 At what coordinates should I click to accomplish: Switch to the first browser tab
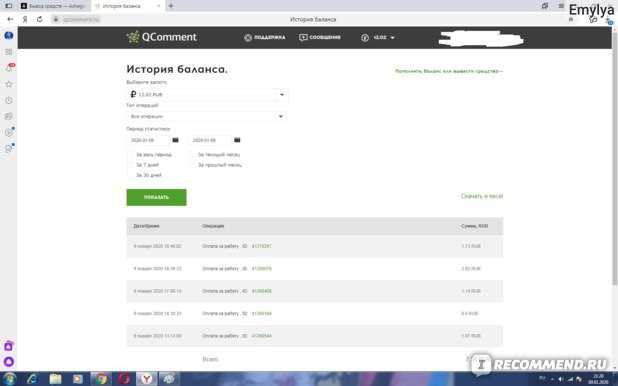54,6
